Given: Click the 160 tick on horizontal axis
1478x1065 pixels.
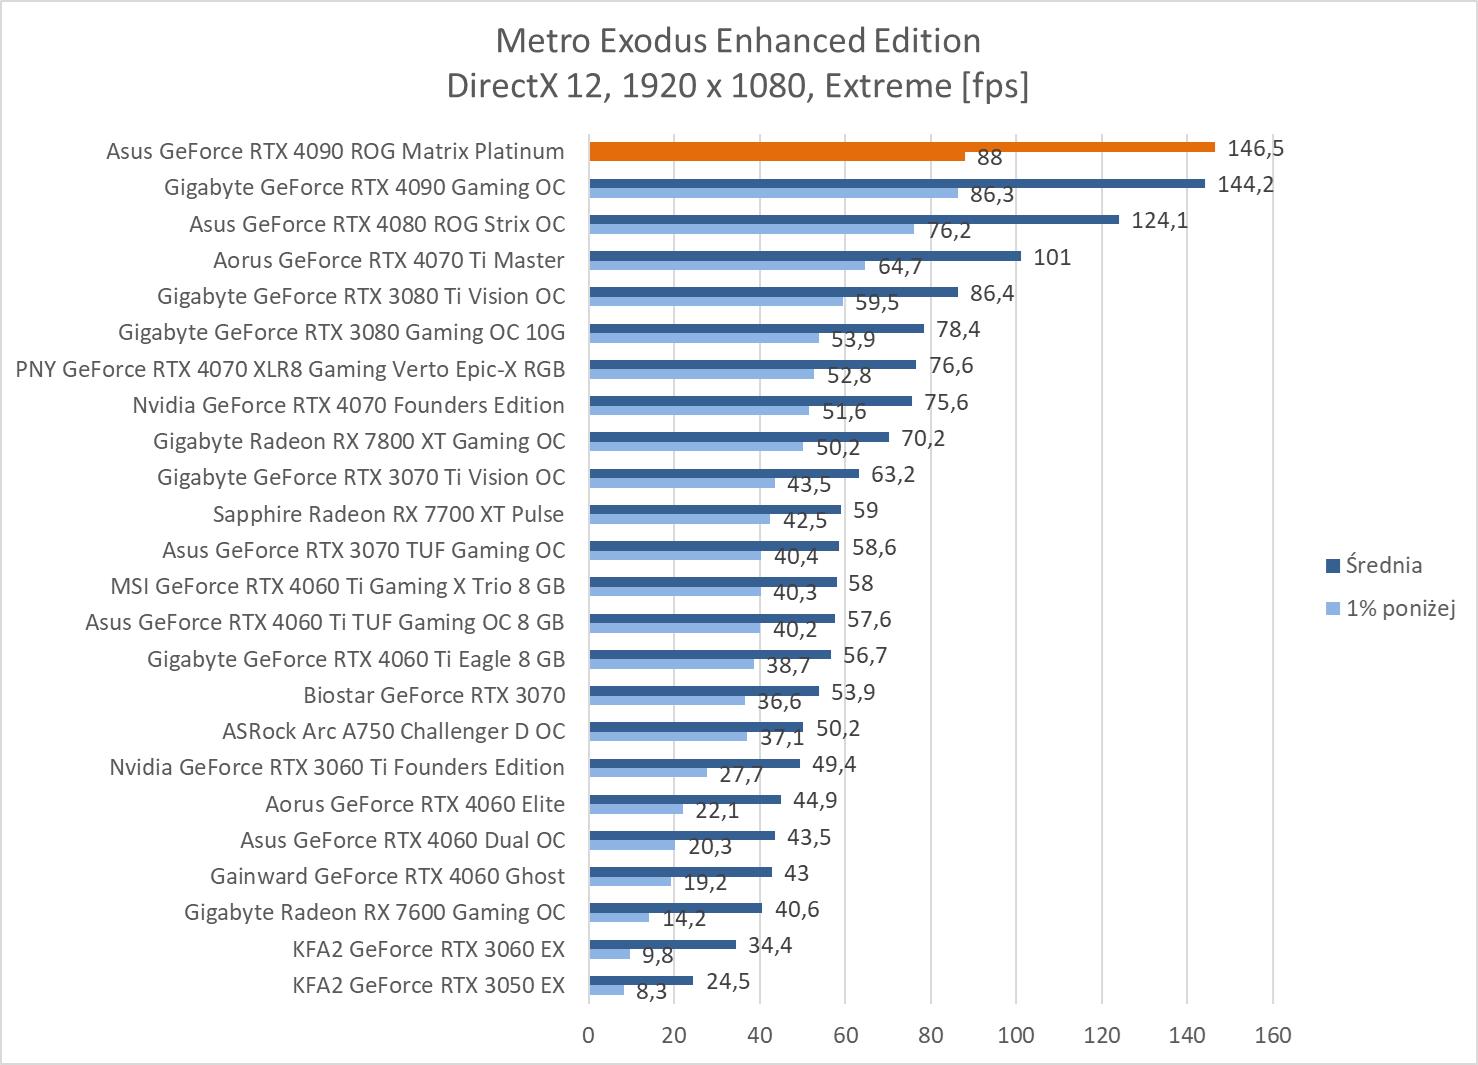Looking at the screenshot, I should pyautogui.click(x=1272, y=1035).
